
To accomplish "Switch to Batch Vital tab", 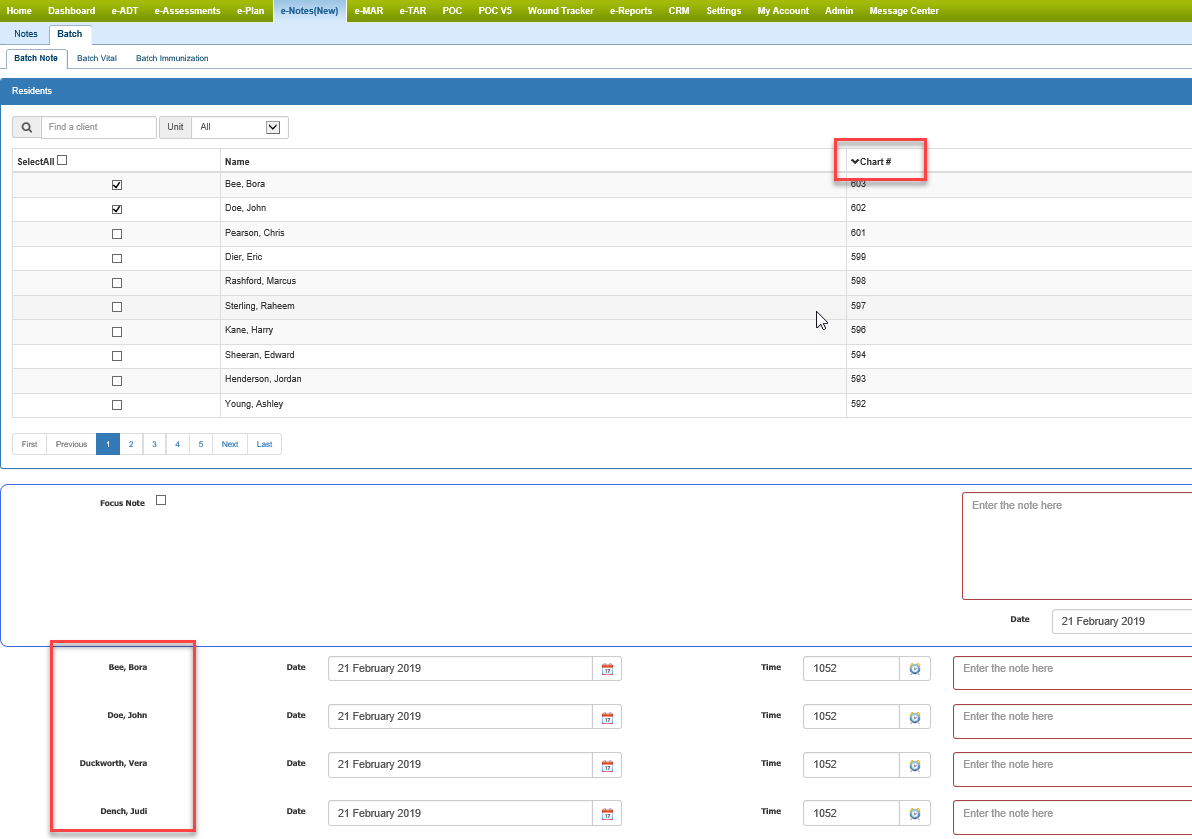I will tap(97, 59).
